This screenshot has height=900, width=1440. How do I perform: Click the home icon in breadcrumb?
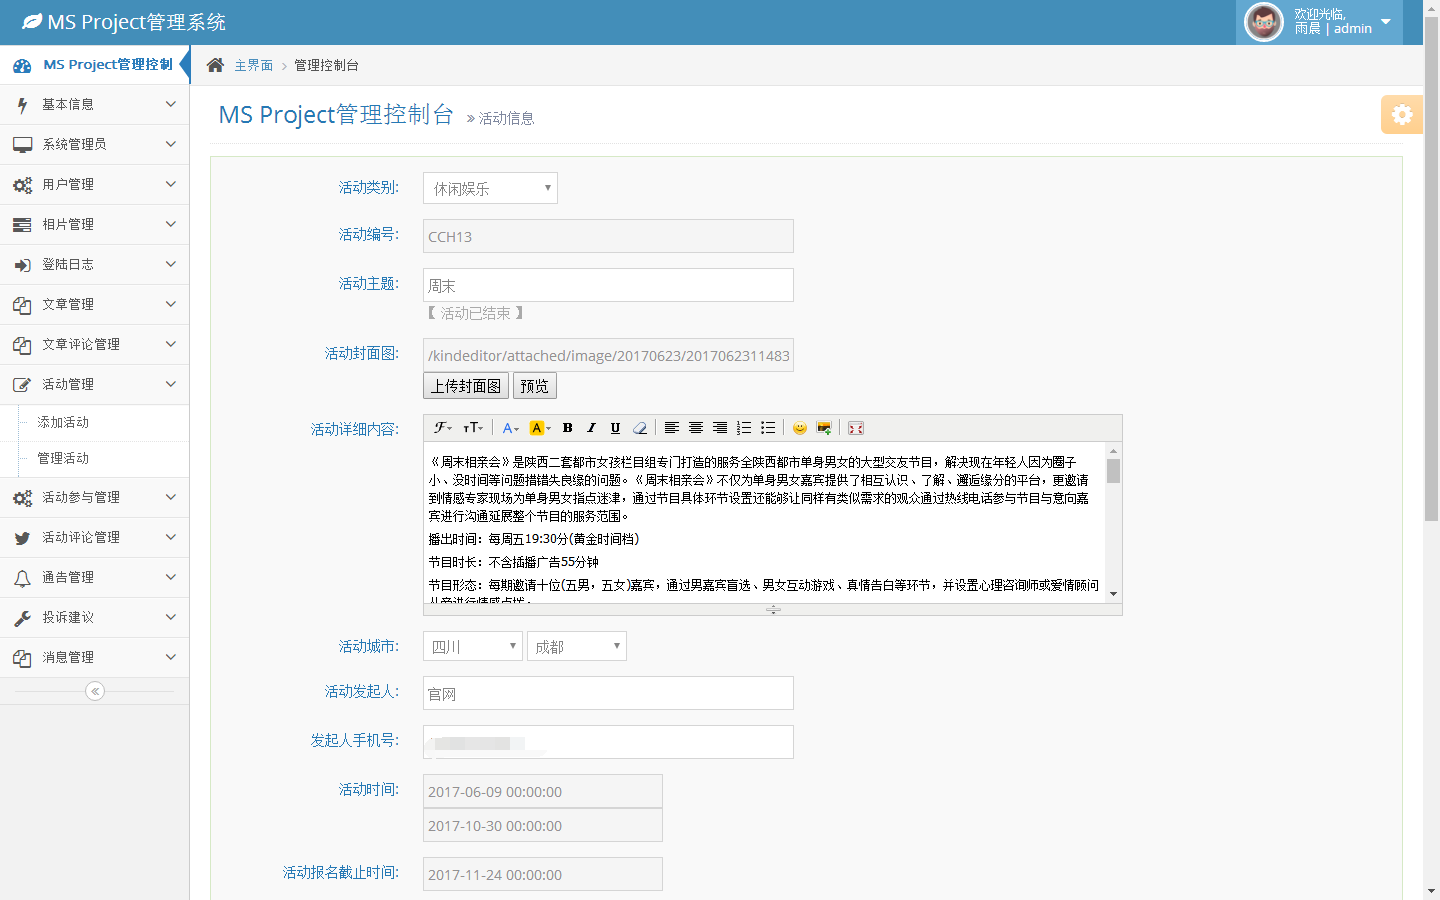(x=215, y=65)
